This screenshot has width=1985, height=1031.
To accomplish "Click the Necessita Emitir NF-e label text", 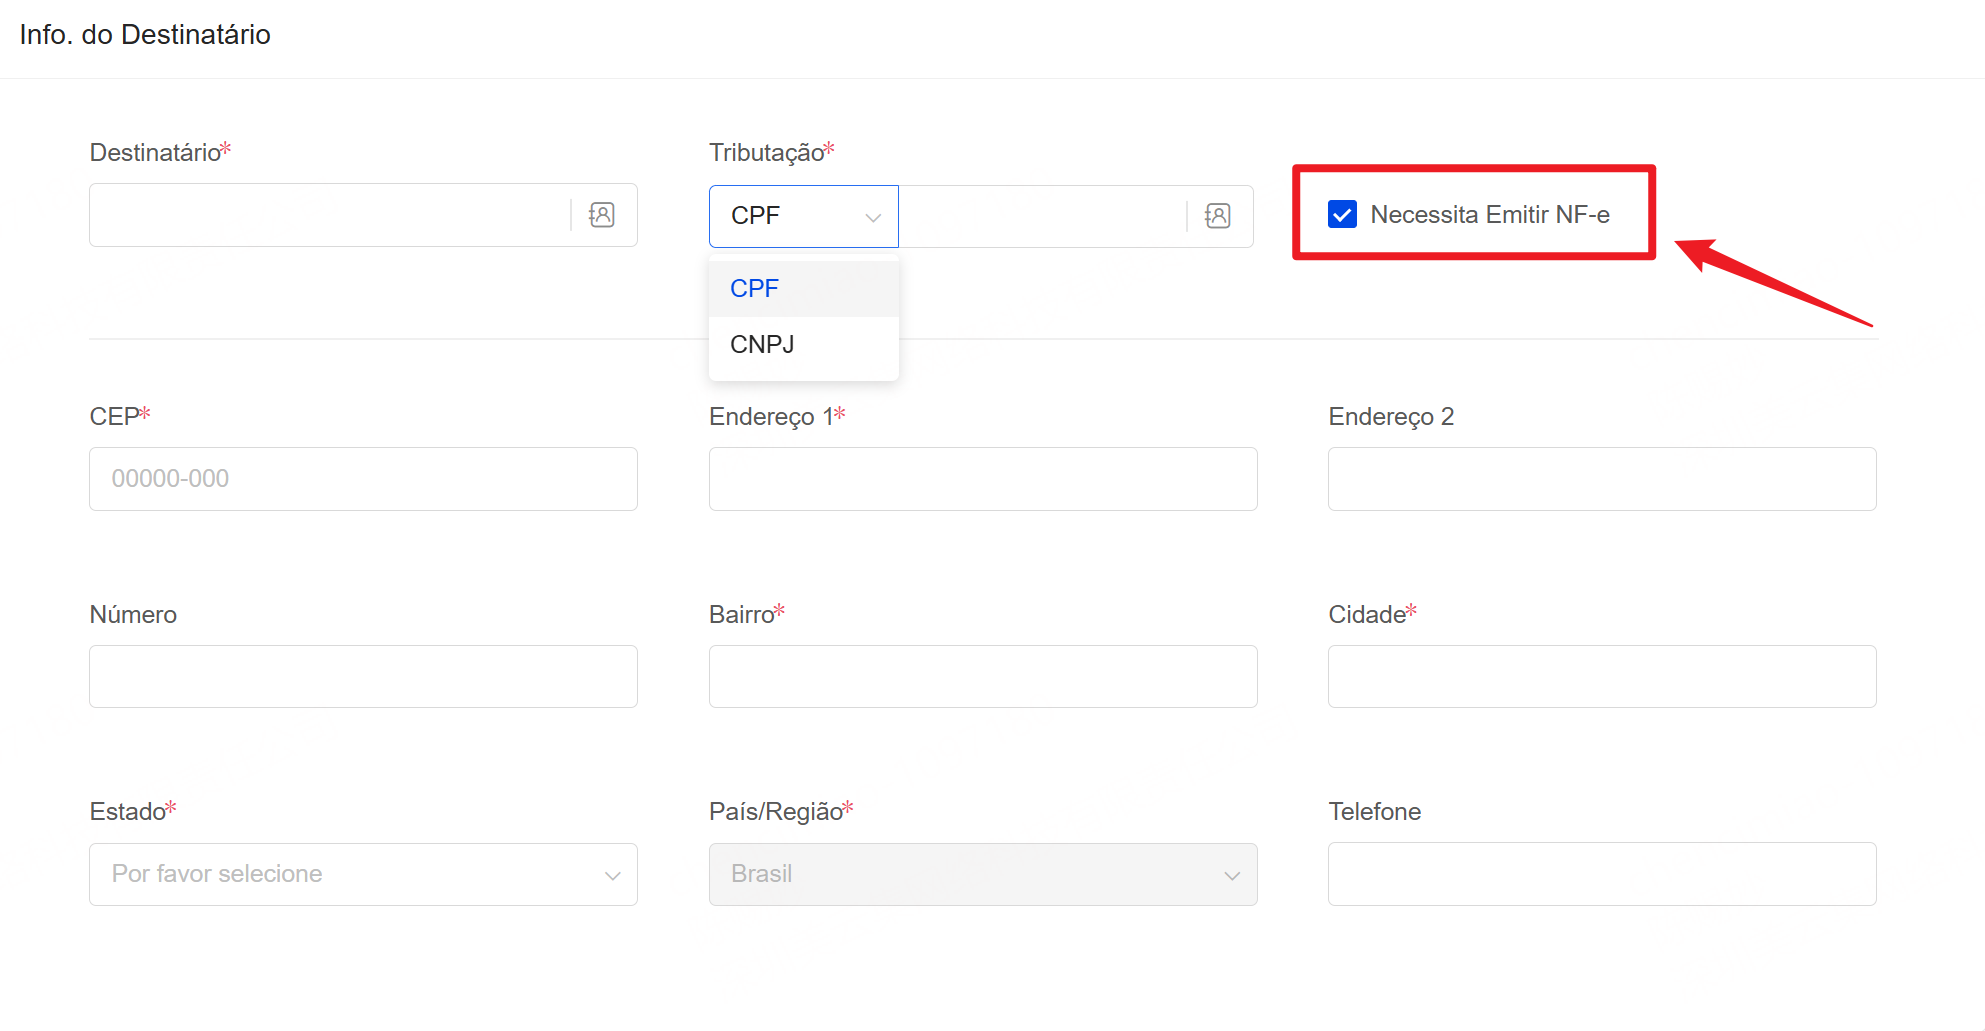I will pos(1489,214).
